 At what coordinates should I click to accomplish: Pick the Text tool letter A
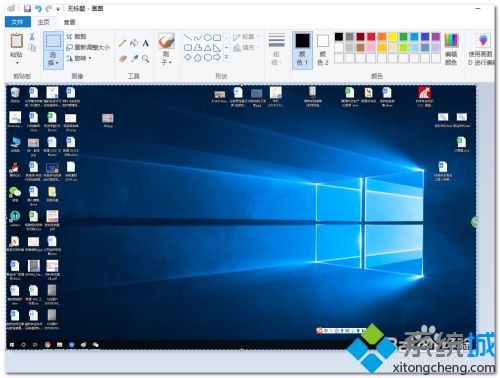pyautogui.click(x=146, y=43)
